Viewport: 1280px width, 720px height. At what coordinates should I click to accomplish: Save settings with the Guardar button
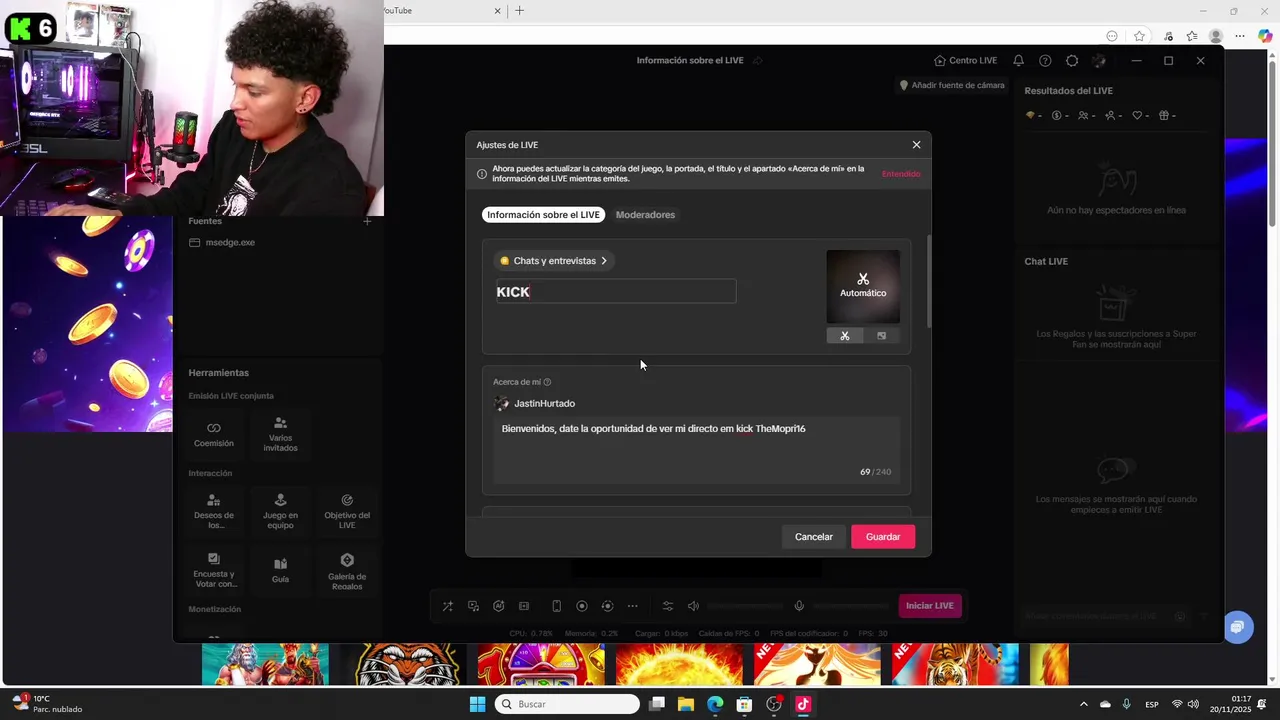click(883, 537)
